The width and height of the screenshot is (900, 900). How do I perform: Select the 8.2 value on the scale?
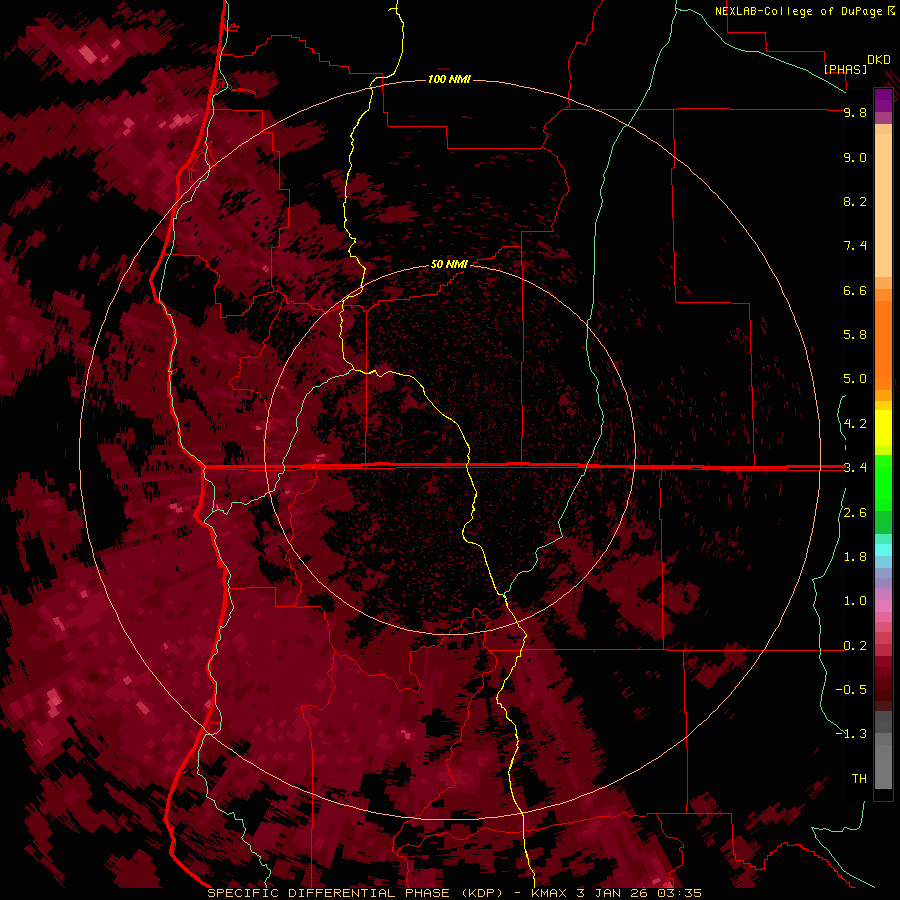tap(855, 201)
